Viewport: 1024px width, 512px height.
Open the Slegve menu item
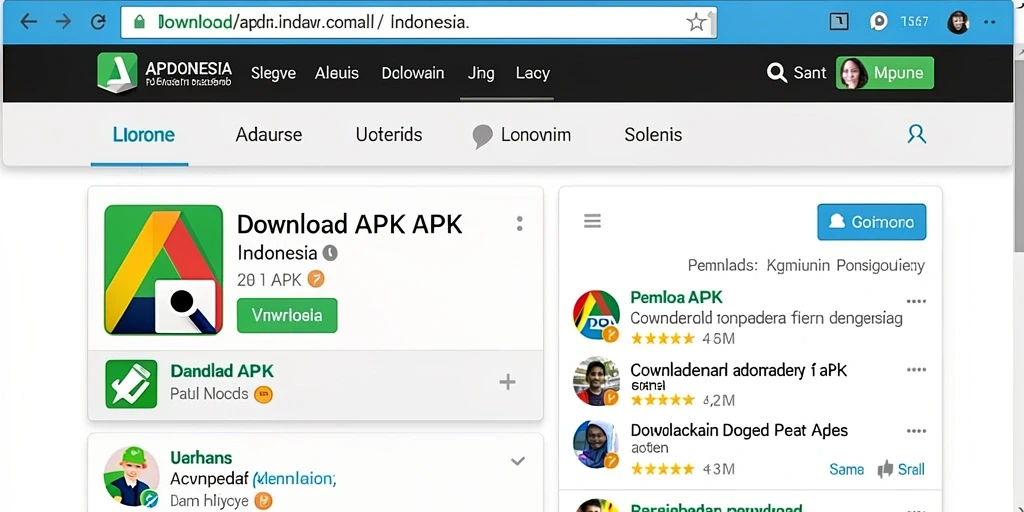tap(274, 73)
